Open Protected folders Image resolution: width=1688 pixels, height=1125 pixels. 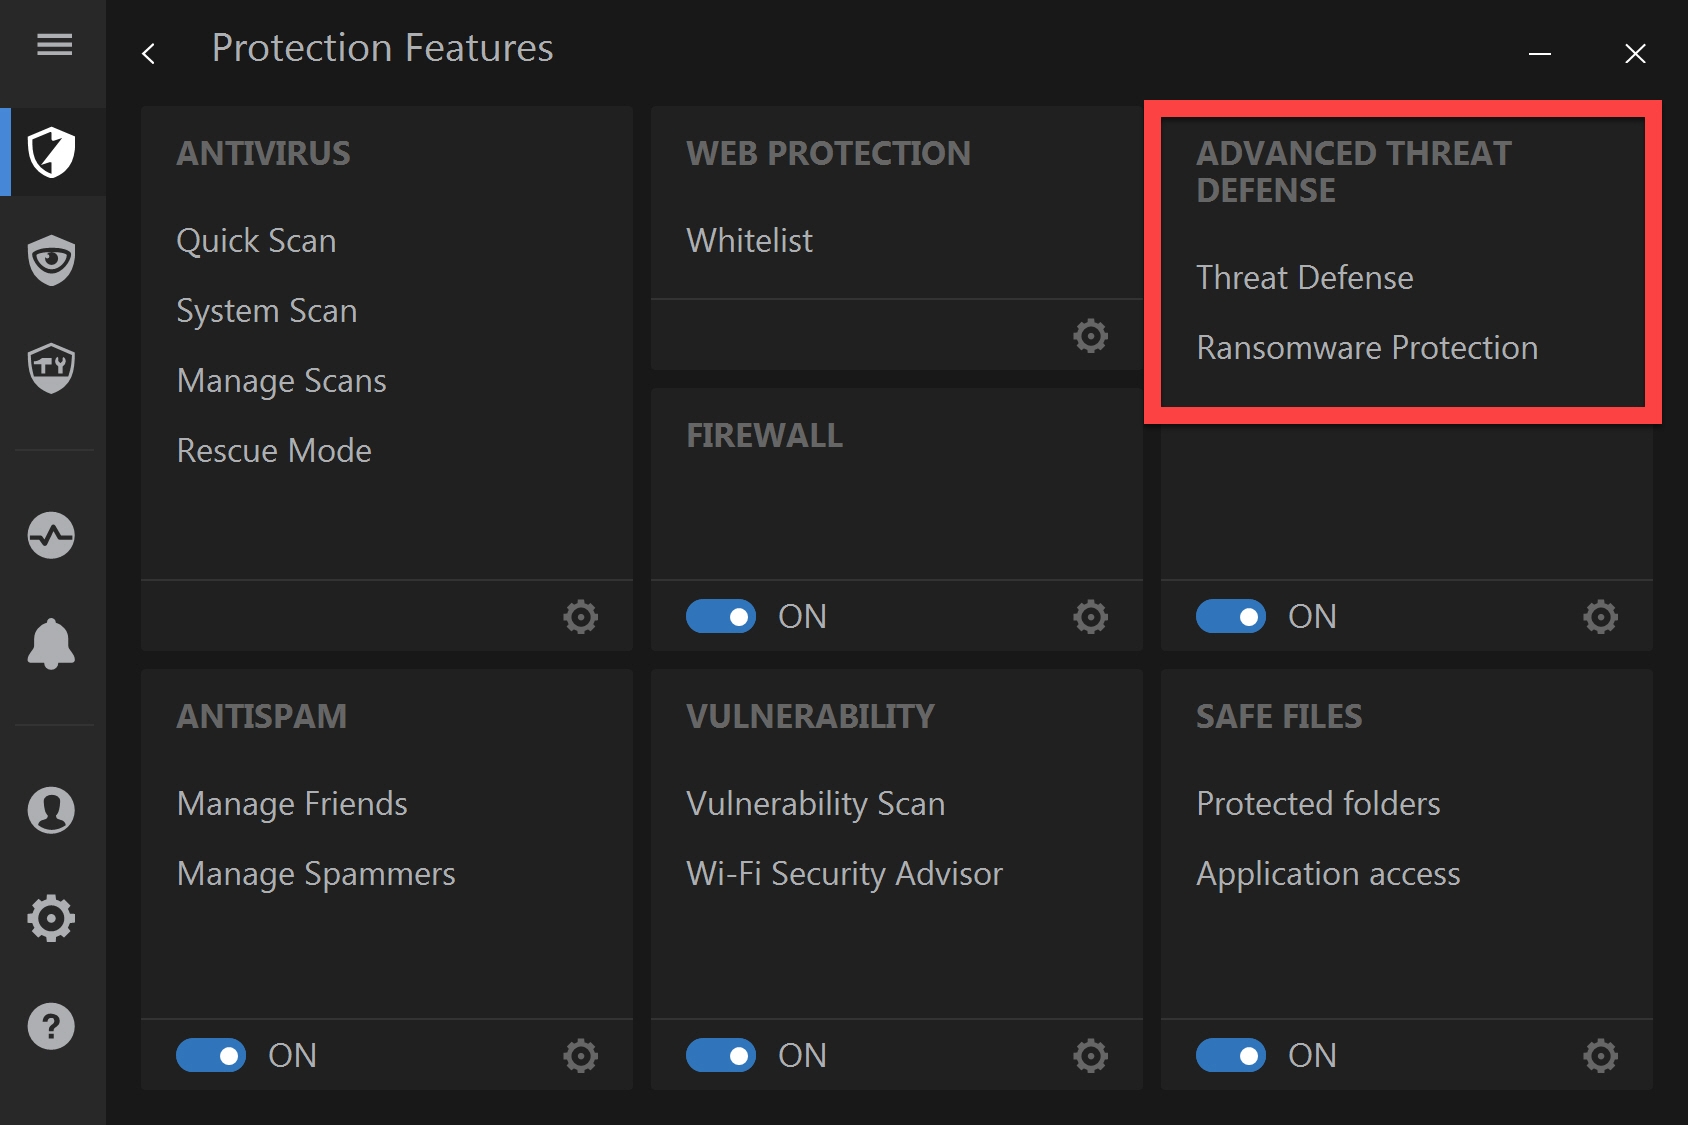point(1318,804)
